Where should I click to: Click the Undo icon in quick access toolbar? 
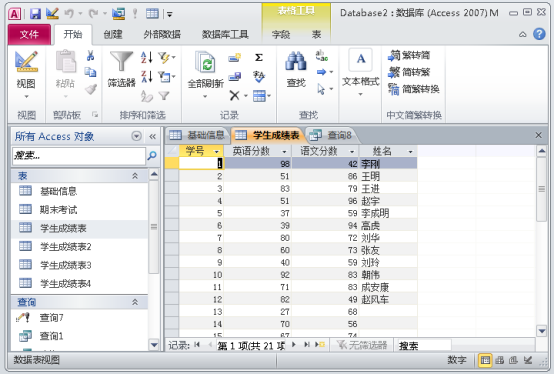(69, 14)
